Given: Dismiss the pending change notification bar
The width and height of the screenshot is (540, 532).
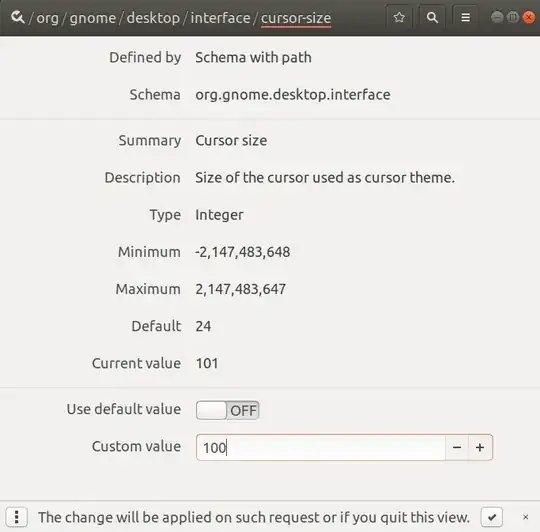Looking at the screenshot, I should [526, 517].
